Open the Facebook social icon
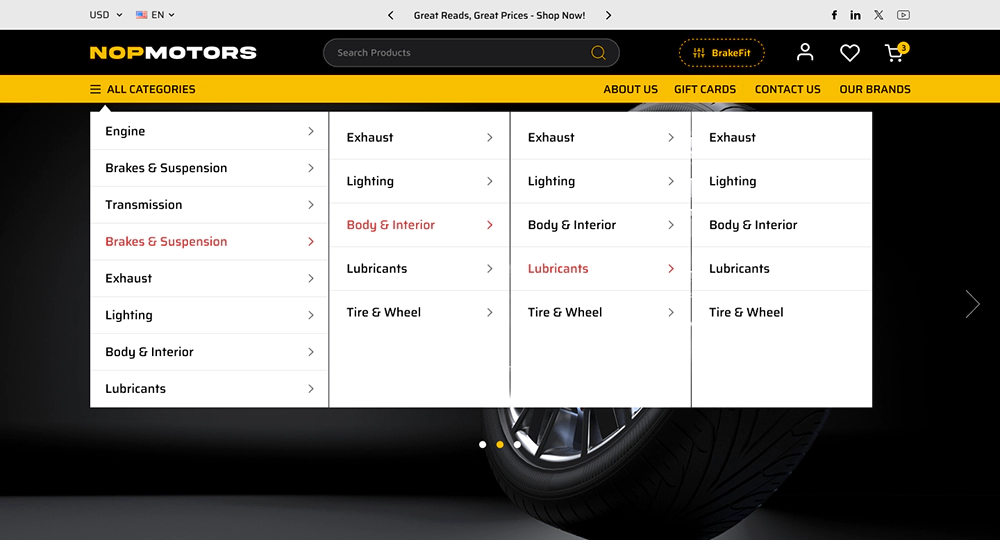The image size is (1000, 540). (834, 15)
